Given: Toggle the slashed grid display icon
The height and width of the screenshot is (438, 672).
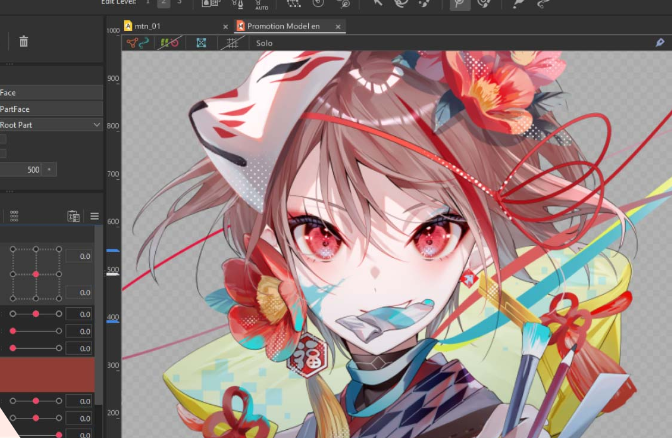Looking at the screenshot, I should 232,43.
